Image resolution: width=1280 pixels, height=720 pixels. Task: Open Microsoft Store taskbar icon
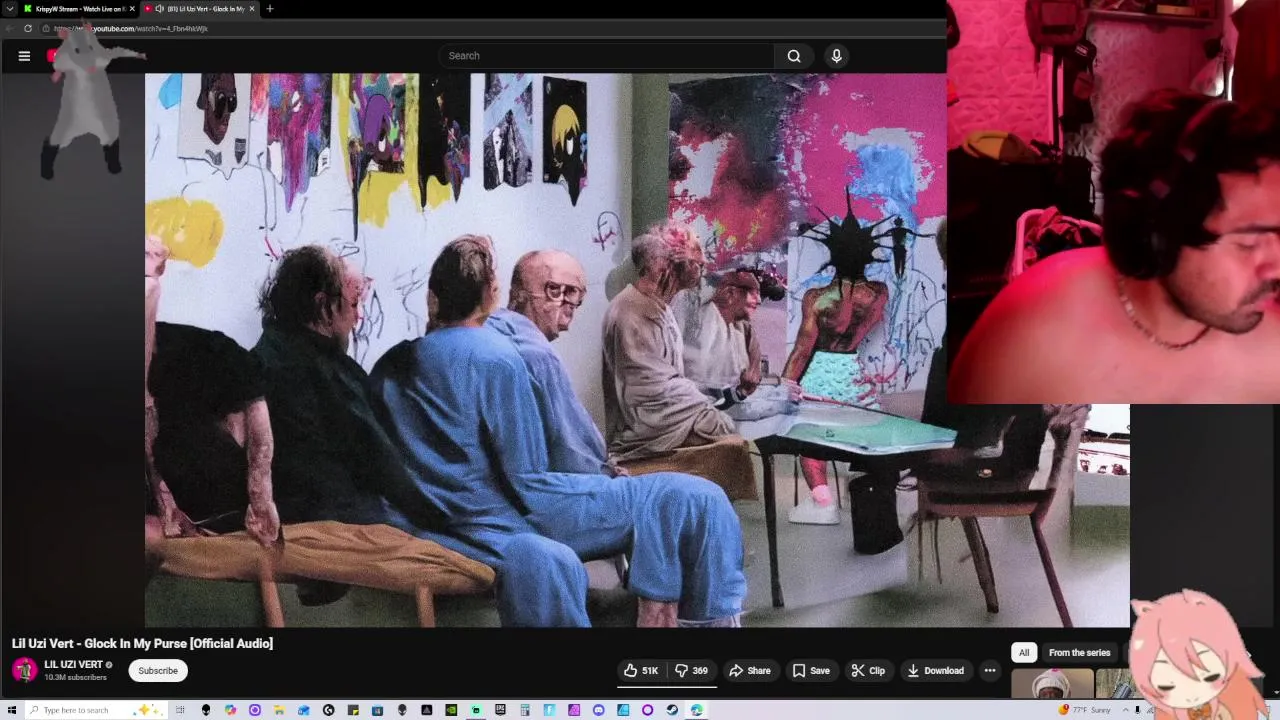377,710
